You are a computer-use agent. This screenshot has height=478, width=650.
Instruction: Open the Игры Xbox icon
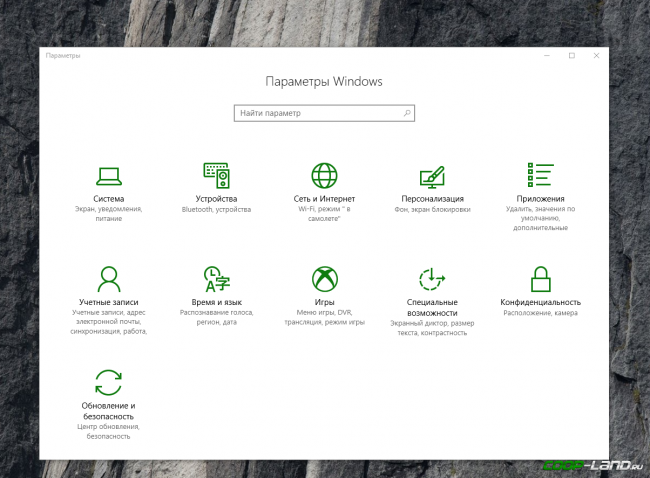(324, 279)
